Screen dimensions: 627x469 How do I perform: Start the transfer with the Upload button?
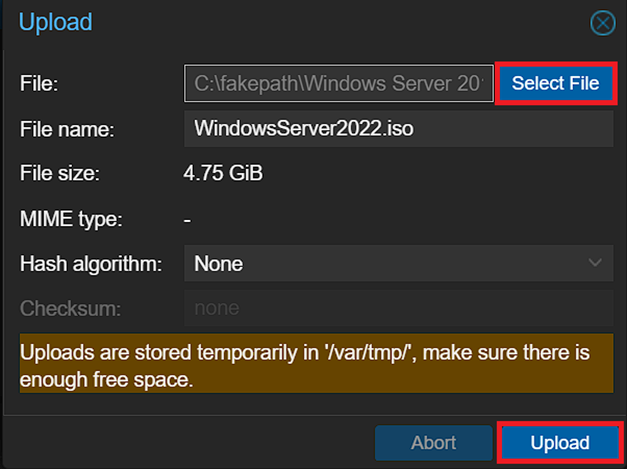559,442
